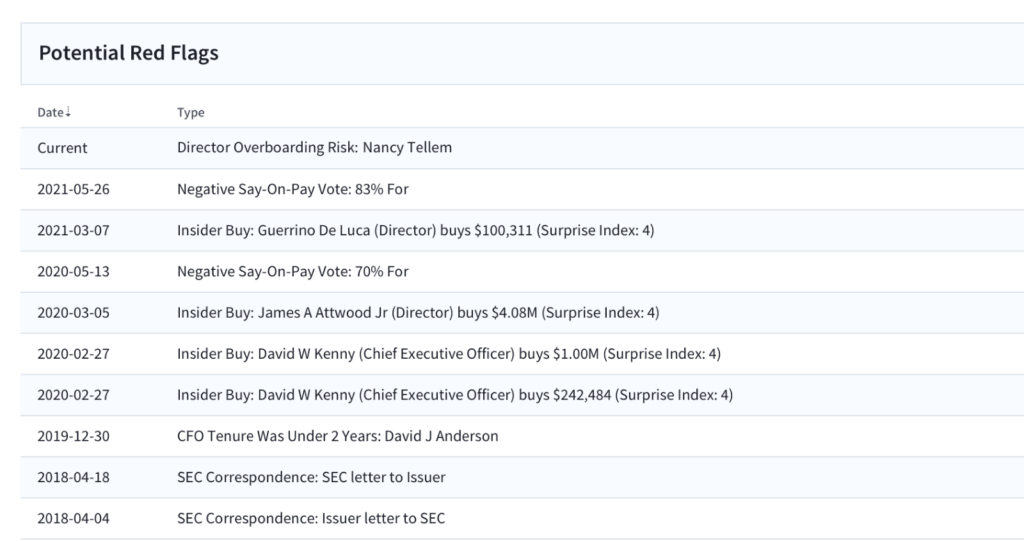Open CFO Tenure Under 2 Years entry
Viewport: 1024px width, 541px height.
pyautogui.click(x=338, y=436)
